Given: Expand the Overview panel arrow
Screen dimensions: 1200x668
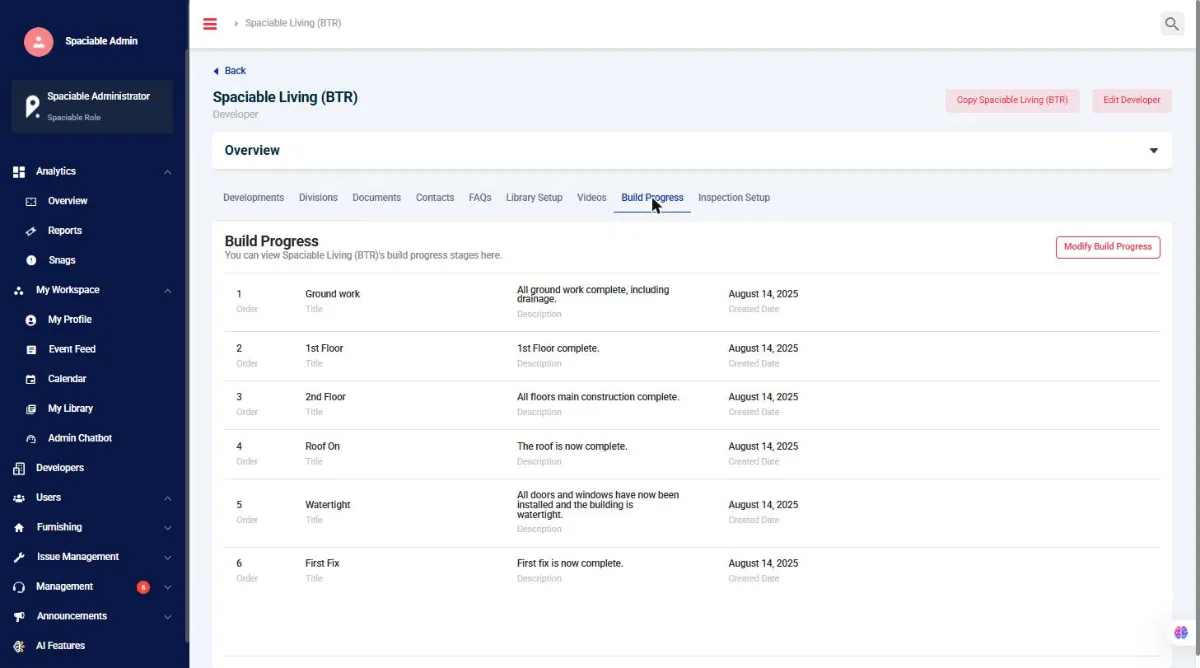Looking at the screenshot, I should pyautogui.click(x=1153, y=151).
